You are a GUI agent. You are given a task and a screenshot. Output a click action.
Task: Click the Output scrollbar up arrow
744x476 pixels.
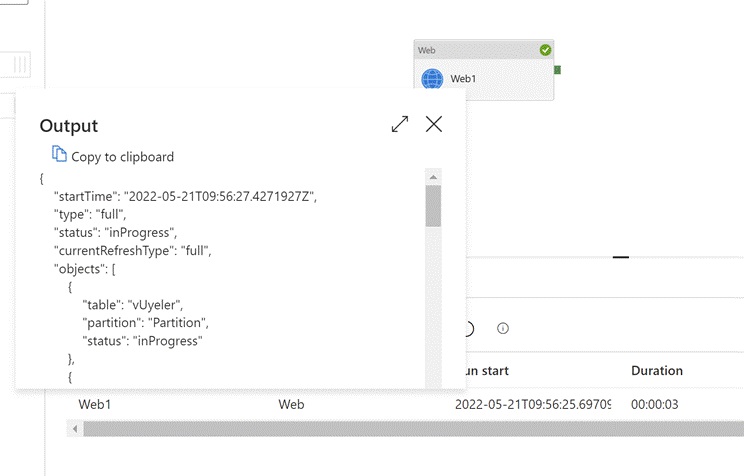[x=433, y=177]
